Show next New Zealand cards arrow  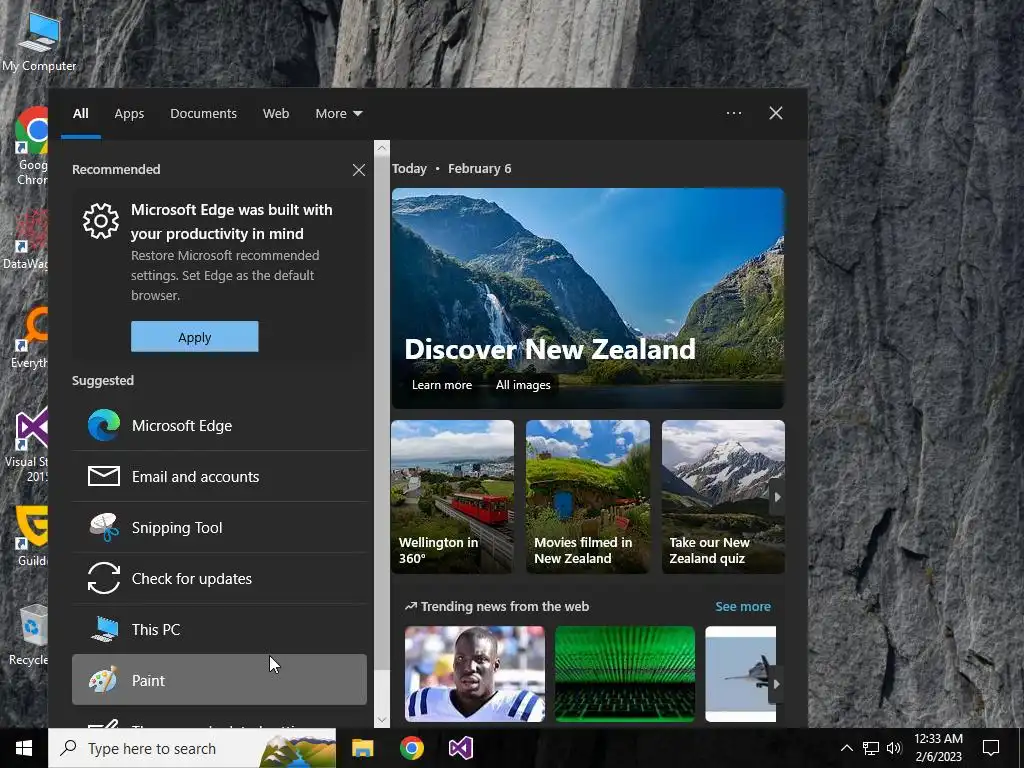777,497
